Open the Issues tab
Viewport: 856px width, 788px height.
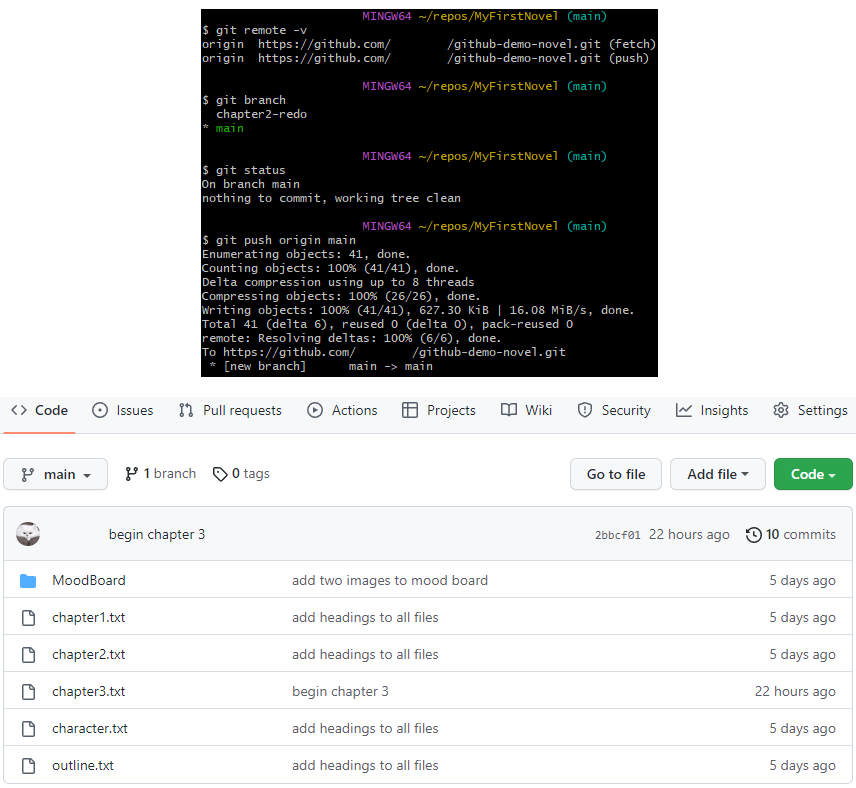123,410
